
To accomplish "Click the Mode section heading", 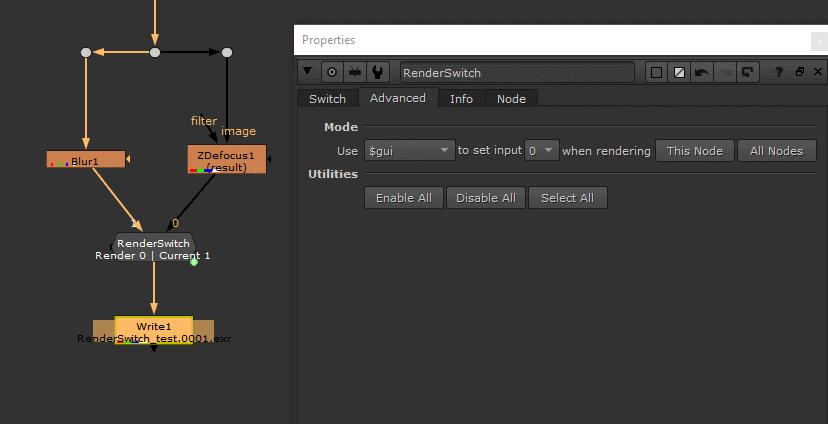I will pos(341,127).
